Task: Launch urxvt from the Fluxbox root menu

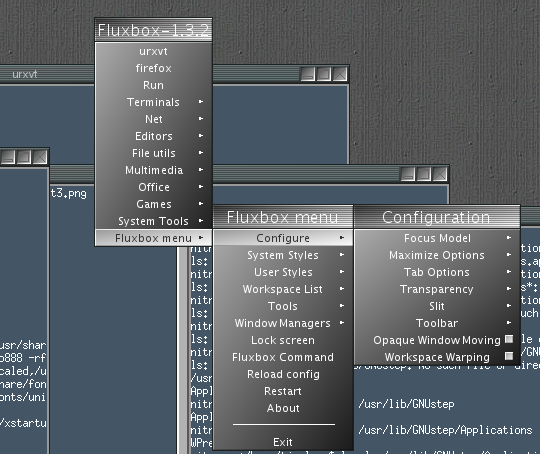Action: coord(153,51)
